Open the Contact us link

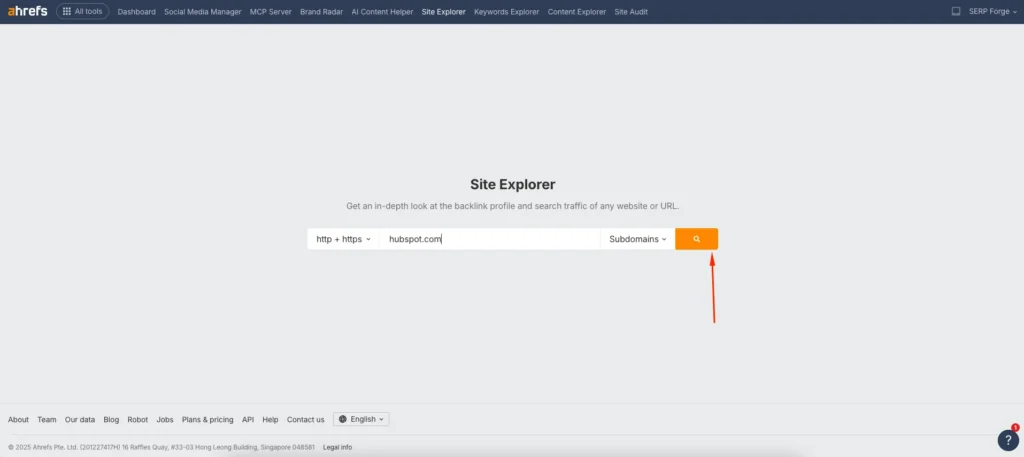click(x=306, y=420)
